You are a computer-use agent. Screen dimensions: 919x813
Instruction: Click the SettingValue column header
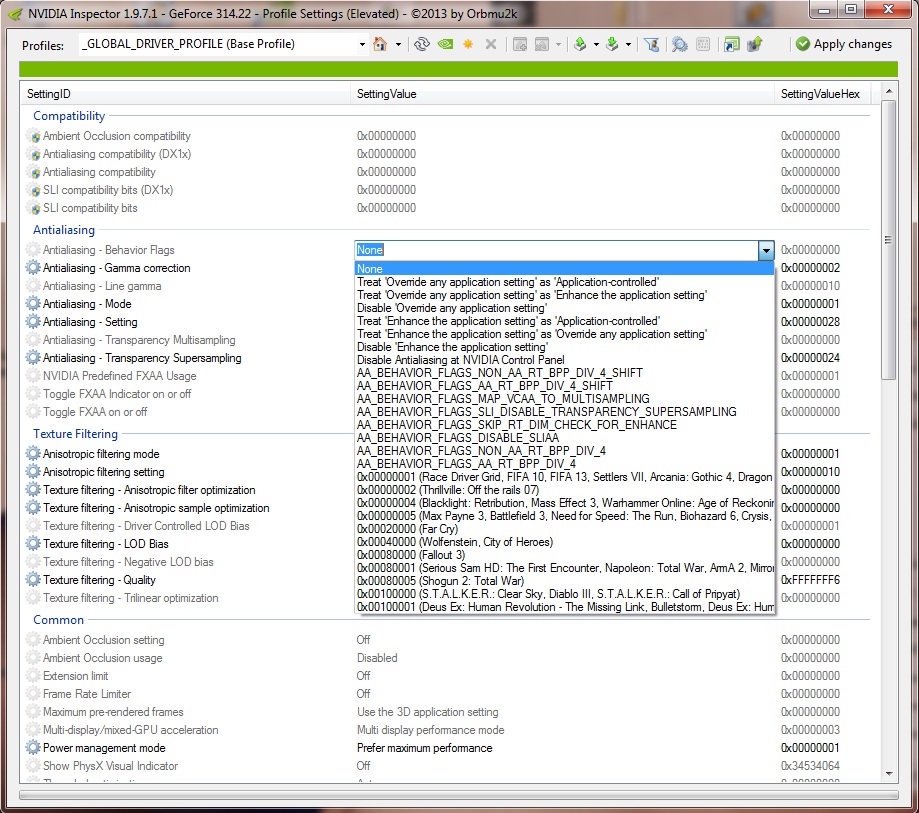click(563, 94)
